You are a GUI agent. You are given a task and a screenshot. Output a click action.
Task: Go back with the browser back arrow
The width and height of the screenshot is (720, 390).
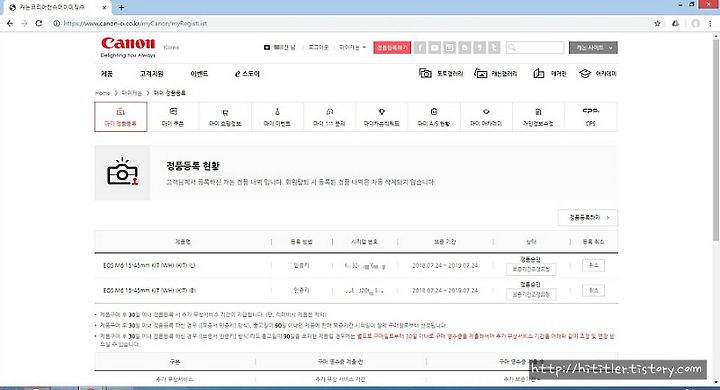pos(10,23)
